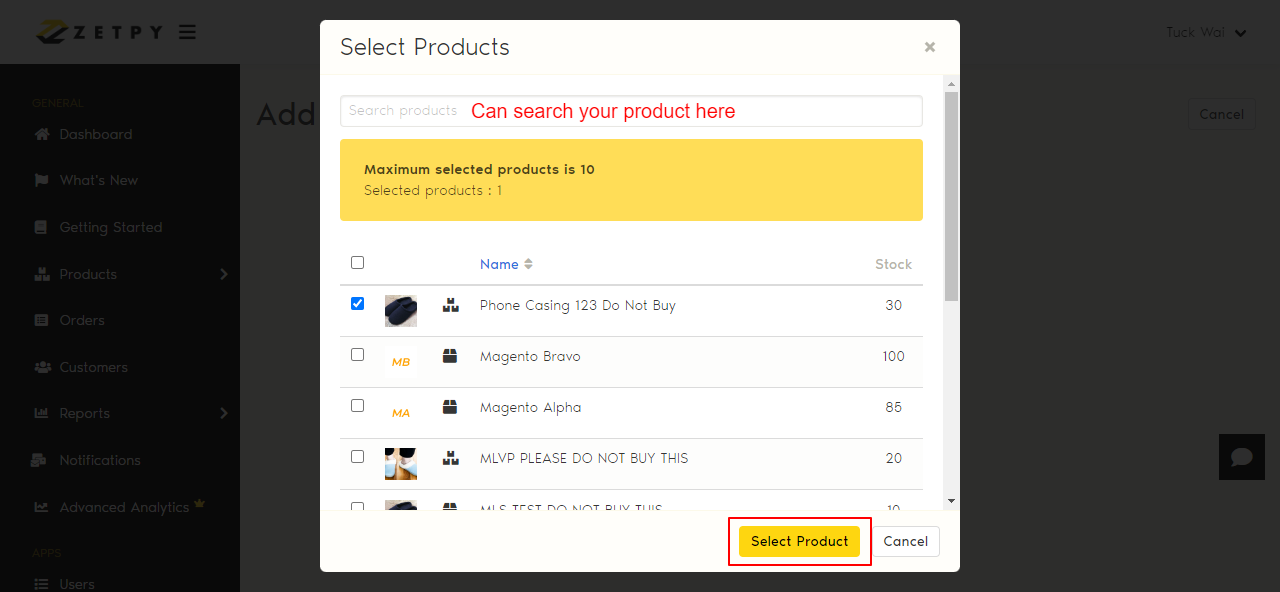Image resolution: width=1280 pixels, height=592 pixels.
Task: Click the chat bubble support icon
Action: [x=1242, y=457]
